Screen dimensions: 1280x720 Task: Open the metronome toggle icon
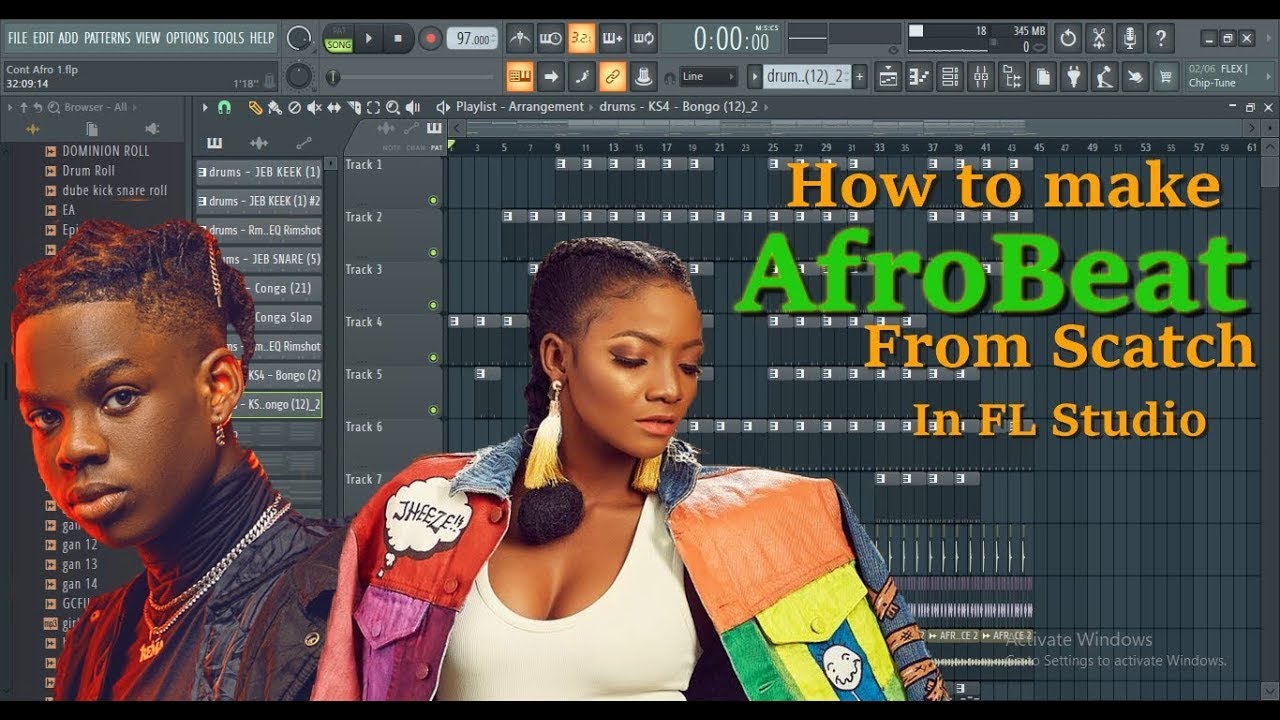point(520,39)
